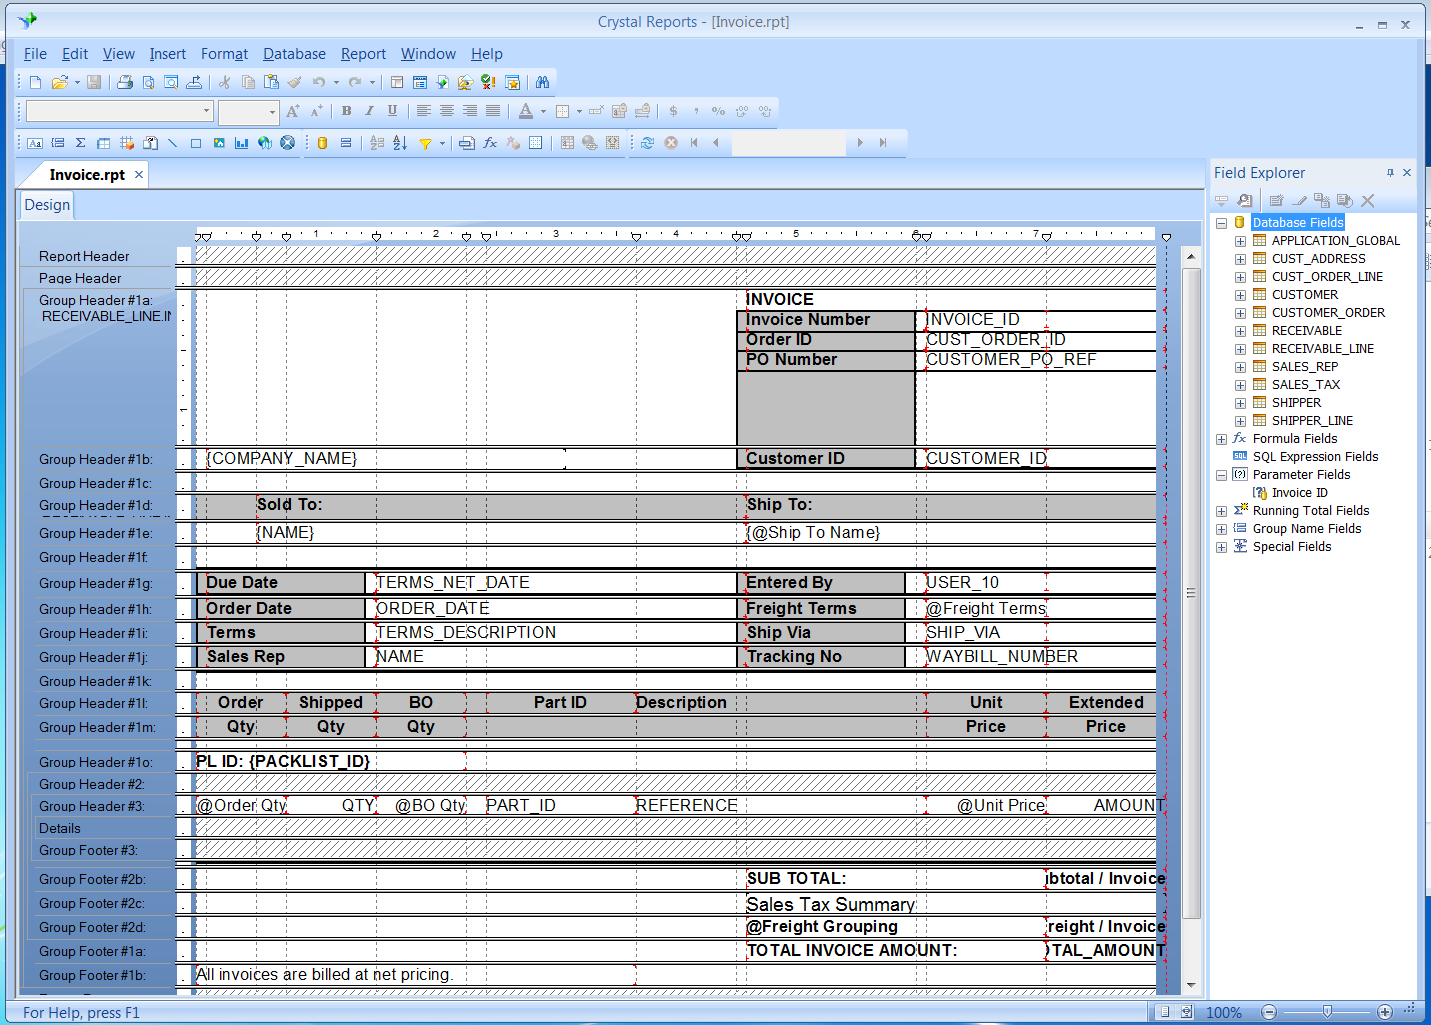Select the Insert Line tool

(173, 143)
